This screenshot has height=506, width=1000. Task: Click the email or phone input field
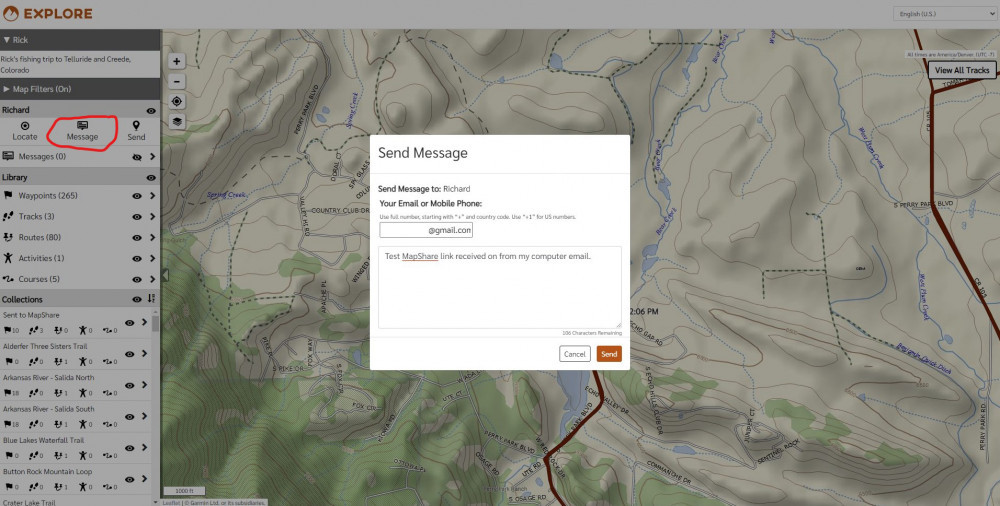click(x=426, y=230)
